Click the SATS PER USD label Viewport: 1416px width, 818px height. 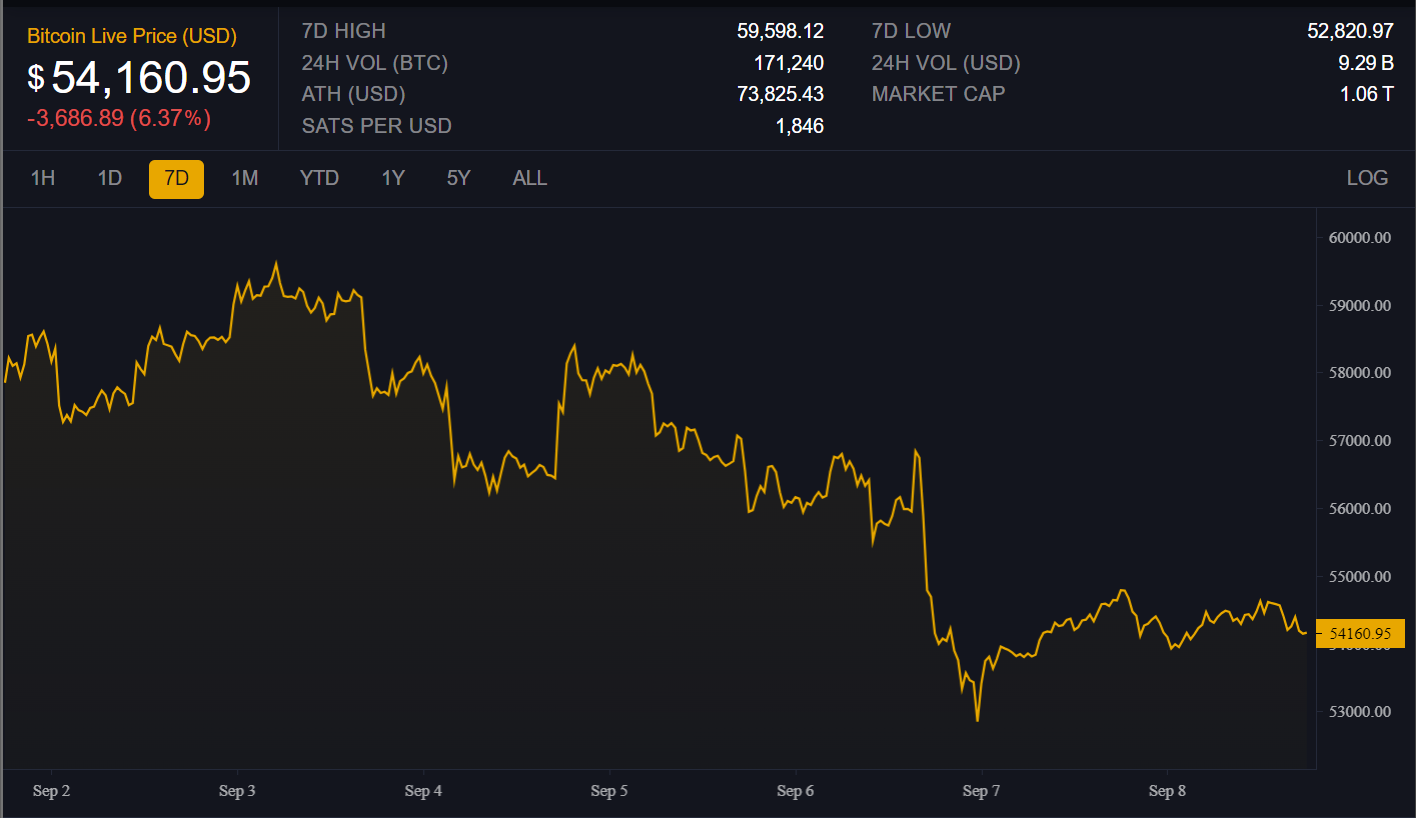tap(377, 126)
